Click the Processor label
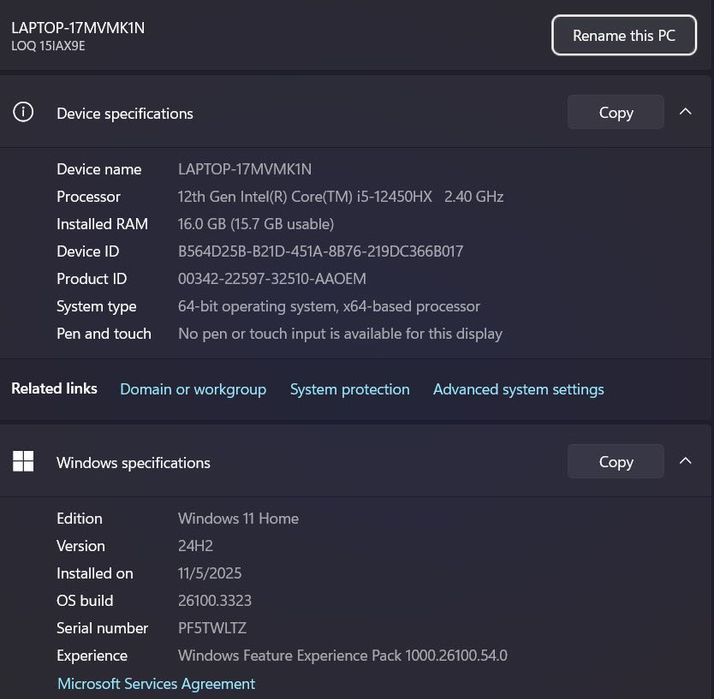This screenshot has height=699, width=714. 88,197
